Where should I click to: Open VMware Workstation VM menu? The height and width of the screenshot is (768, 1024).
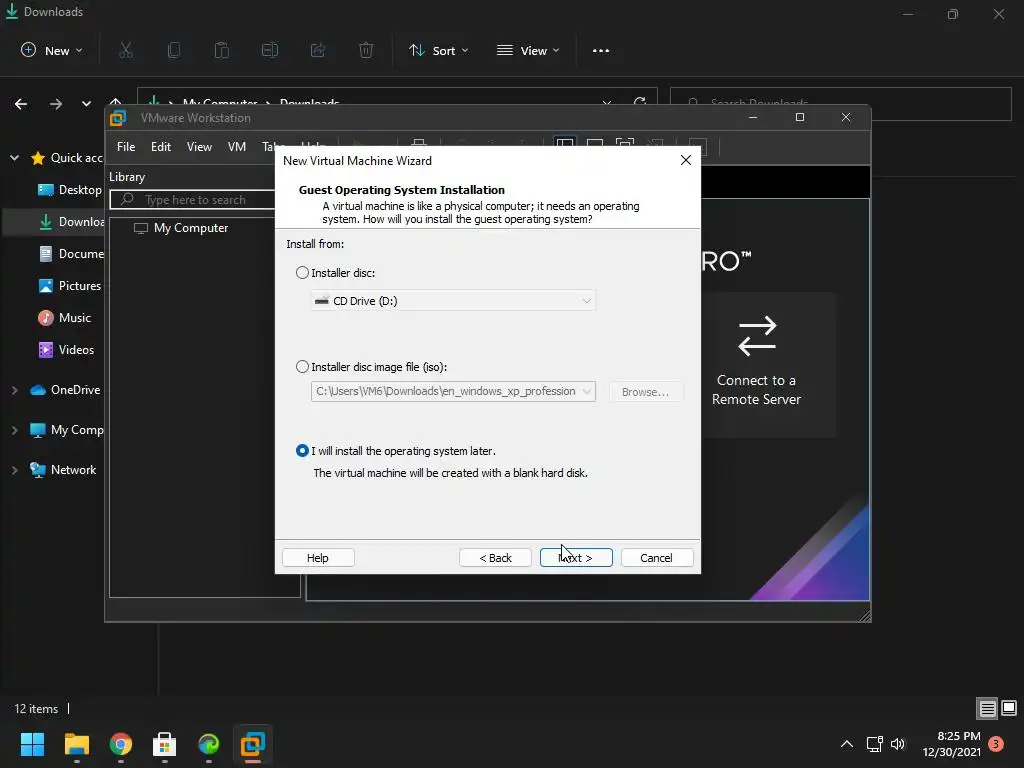tap(236, 147)
